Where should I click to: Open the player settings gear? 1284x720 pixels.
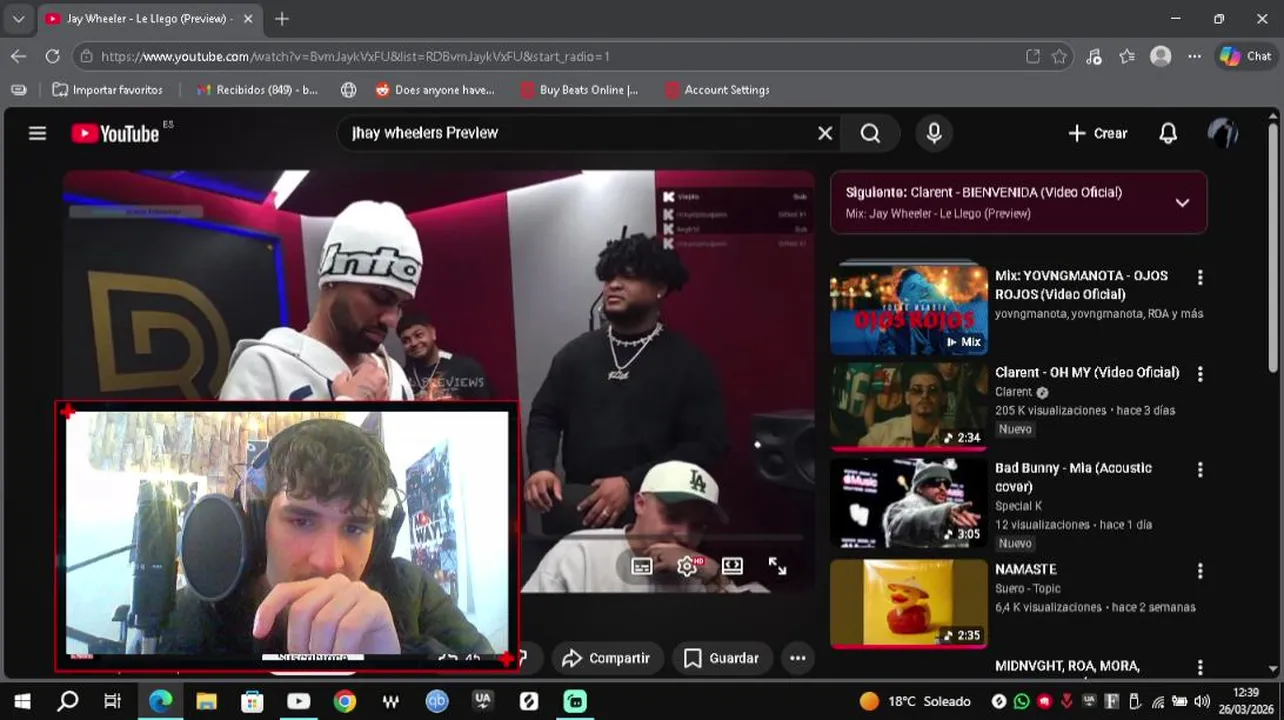pos(688,566)
